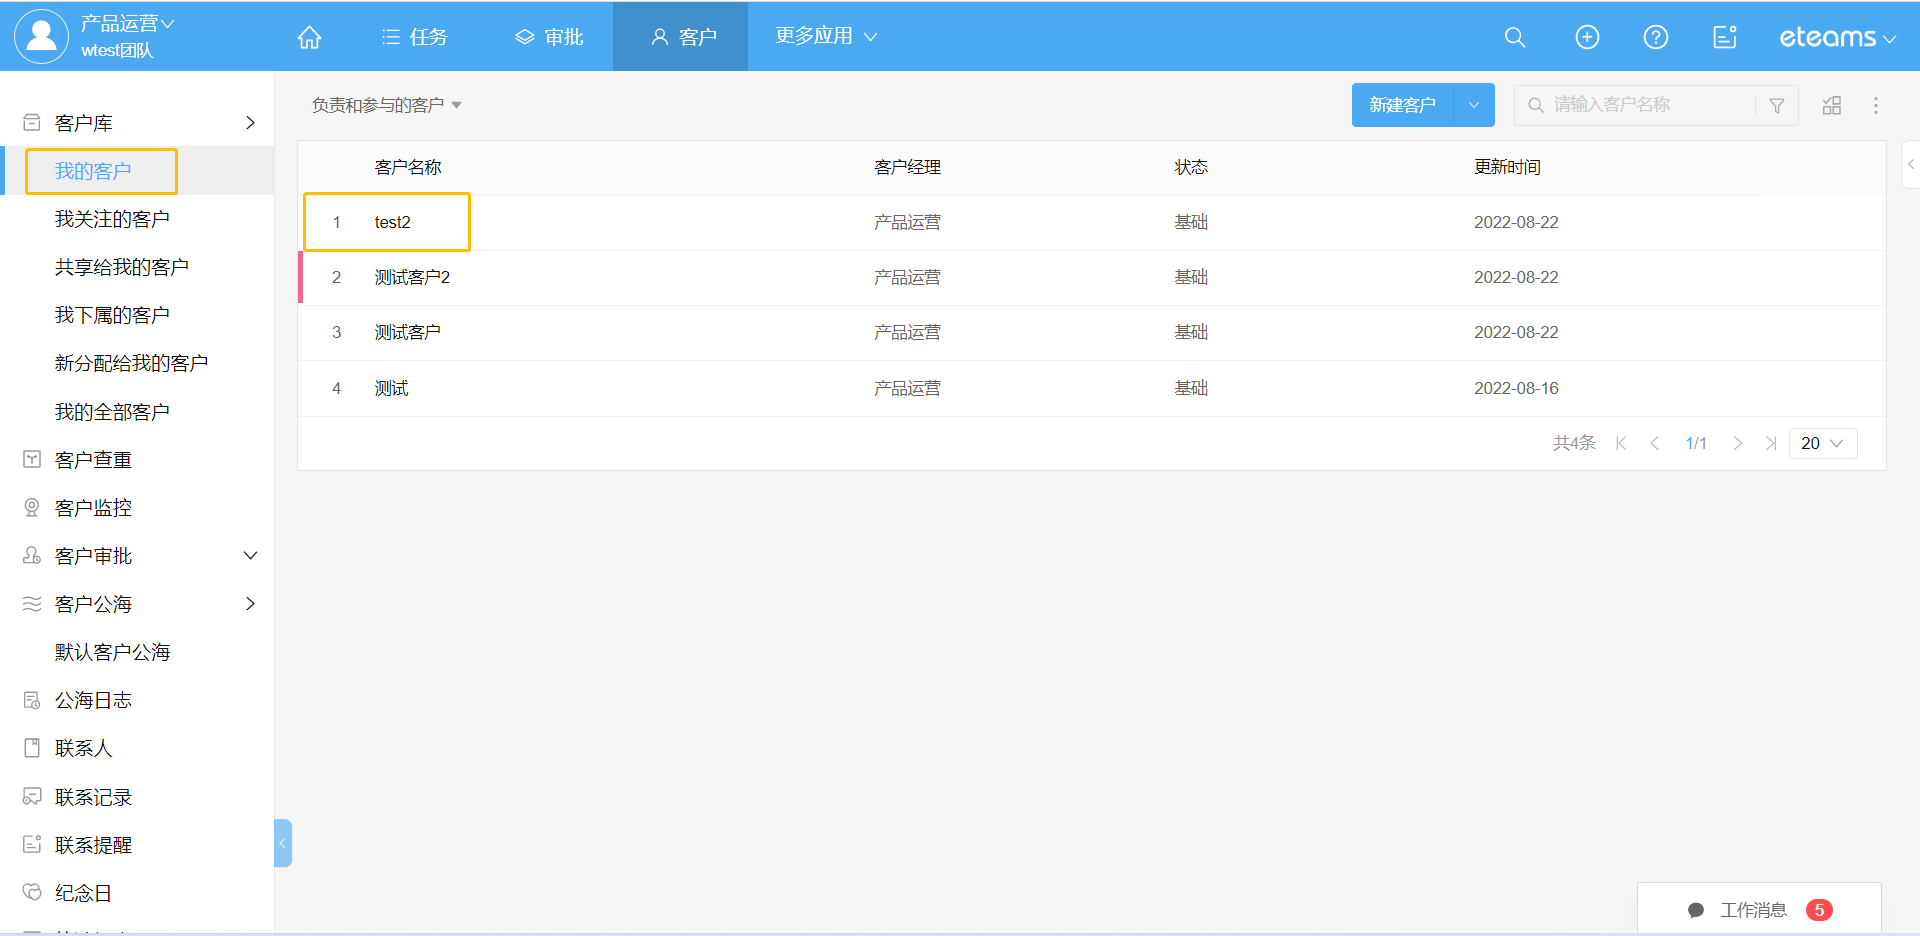The height and width of the screenshot is (936, 1920).
Task: Switch to the 任务 tab
Action: (x=415, y=37)
